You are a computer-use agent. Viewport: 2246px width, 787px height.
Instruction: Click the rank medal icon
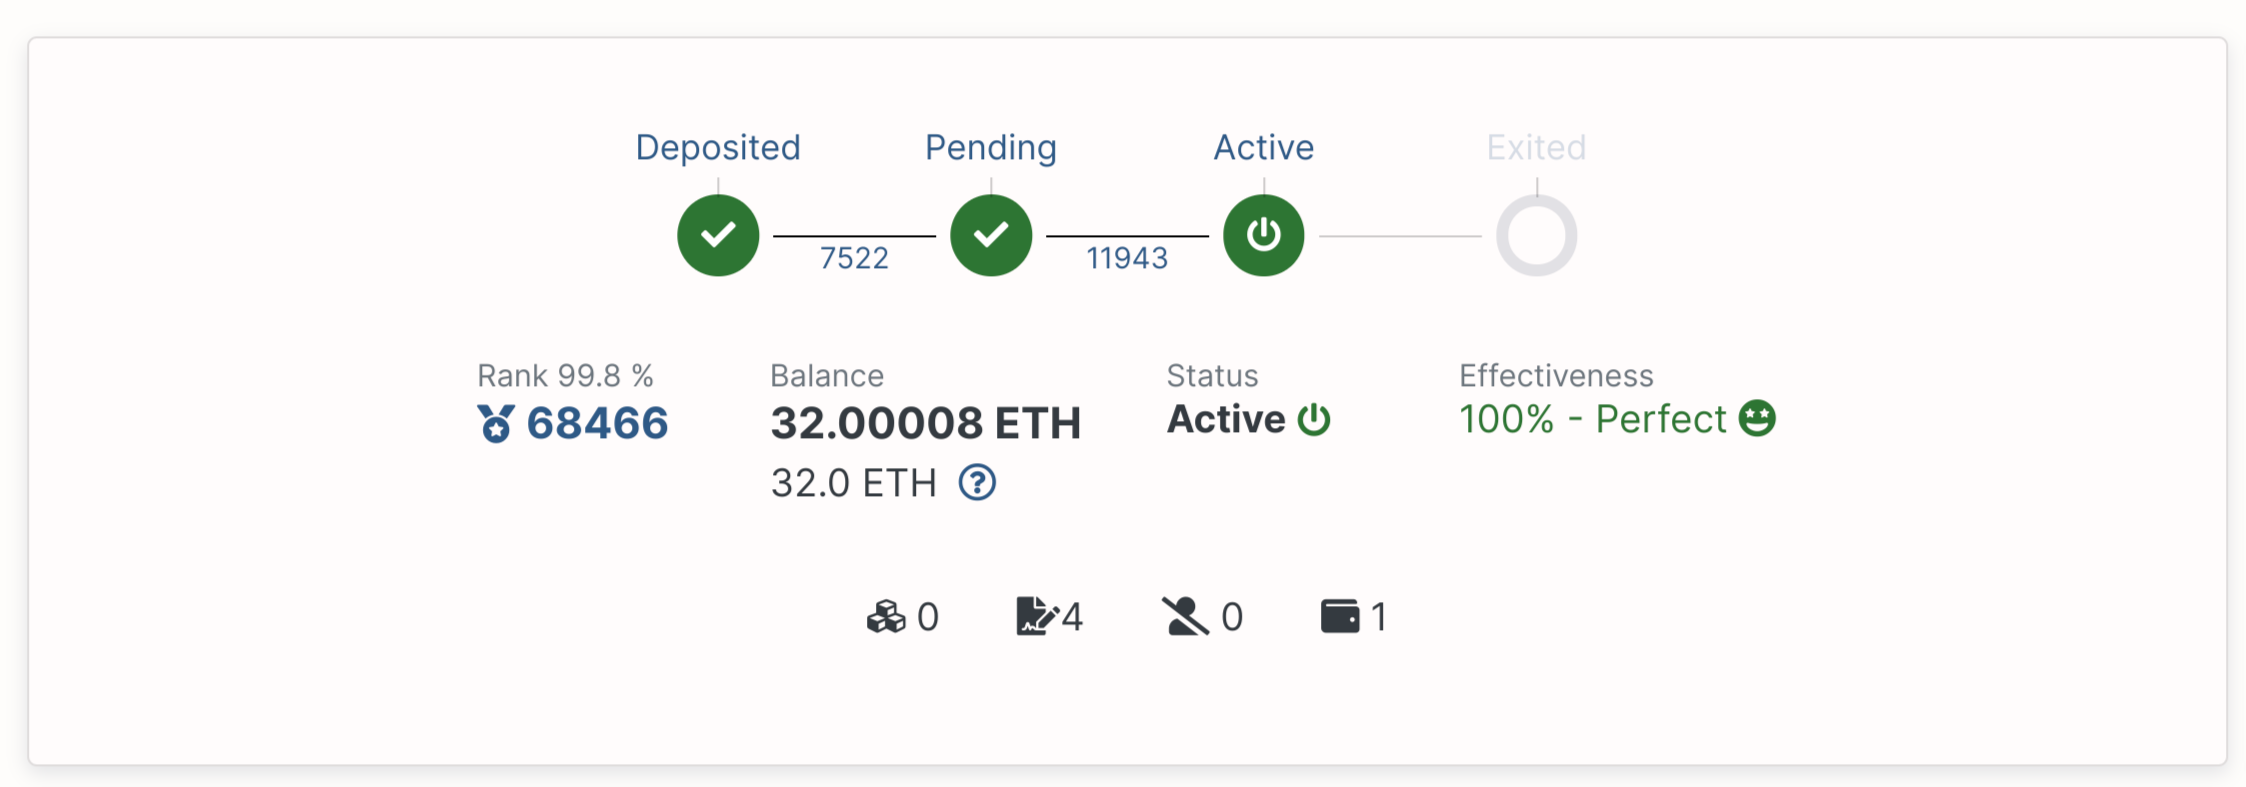click(x=495, y=423)
